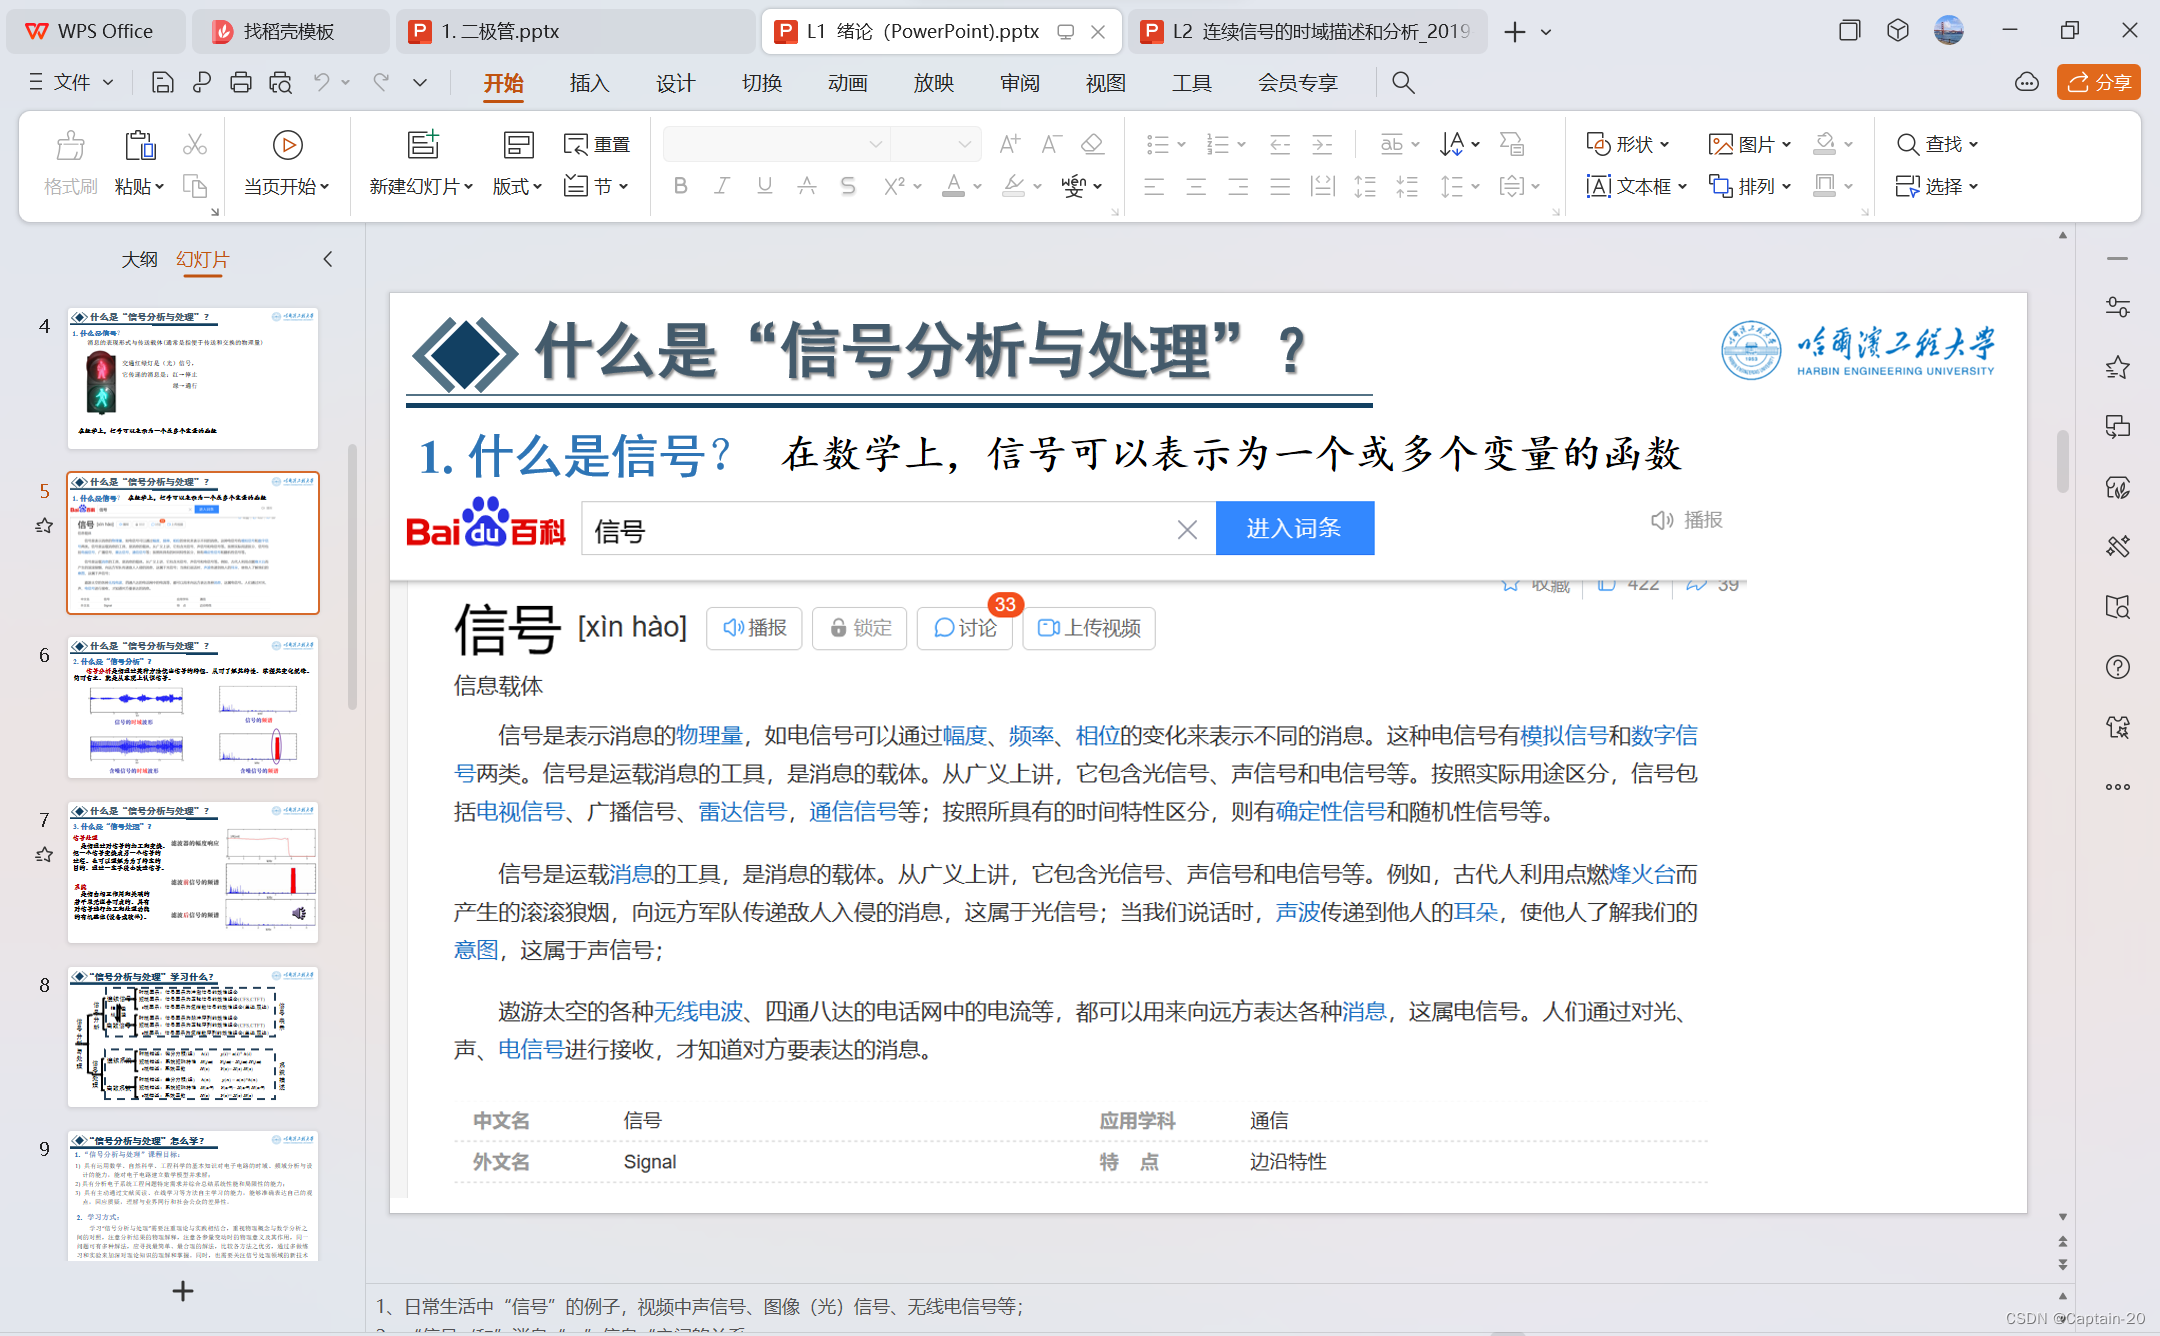Viewport: 2160px width, 1336px height.
Task: Toggle italic formatting button
Action: (x=721, y=186)
